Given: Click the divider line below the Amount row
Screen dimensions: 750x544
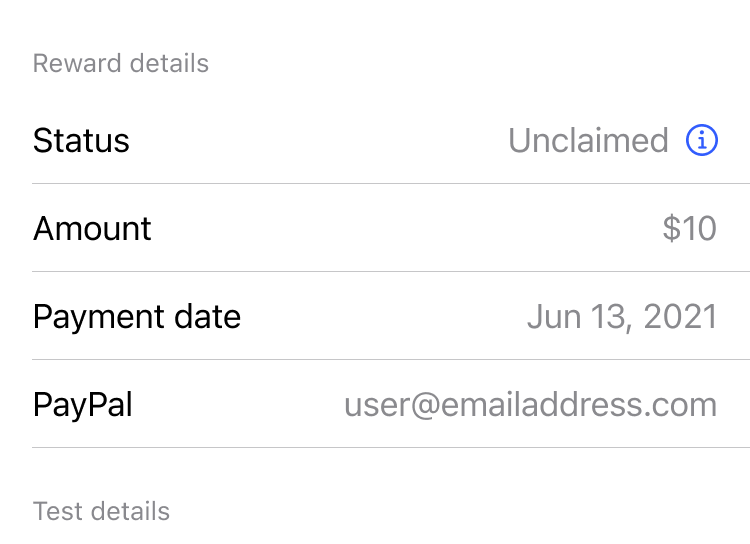Looking at the screenshot, I should [390, 271].
